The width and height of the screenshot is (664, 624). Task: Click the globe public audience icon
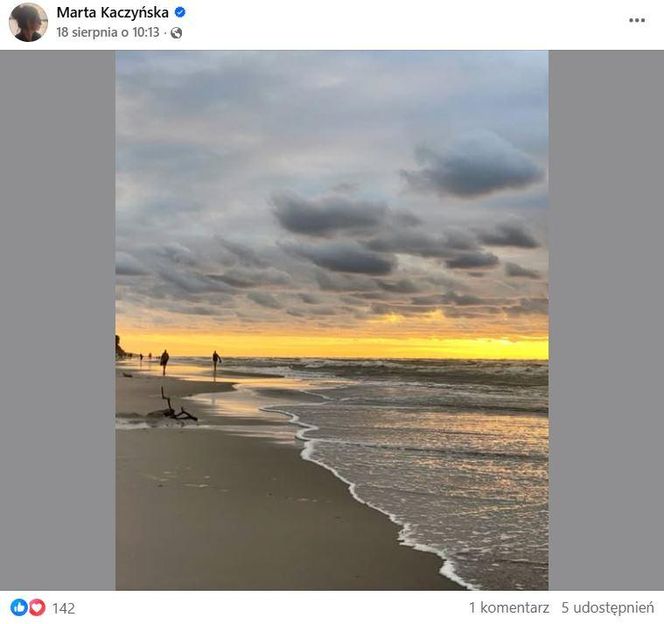click(177, 33)
